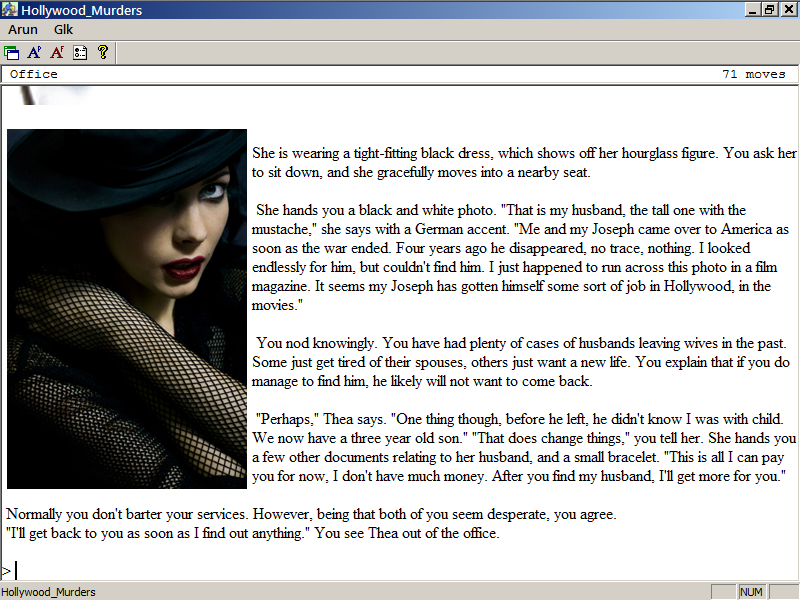Click the 'Office' location in status line
The height and width of the screenshot is (600, 800).
pyautogui.click(x=34, y=74)
